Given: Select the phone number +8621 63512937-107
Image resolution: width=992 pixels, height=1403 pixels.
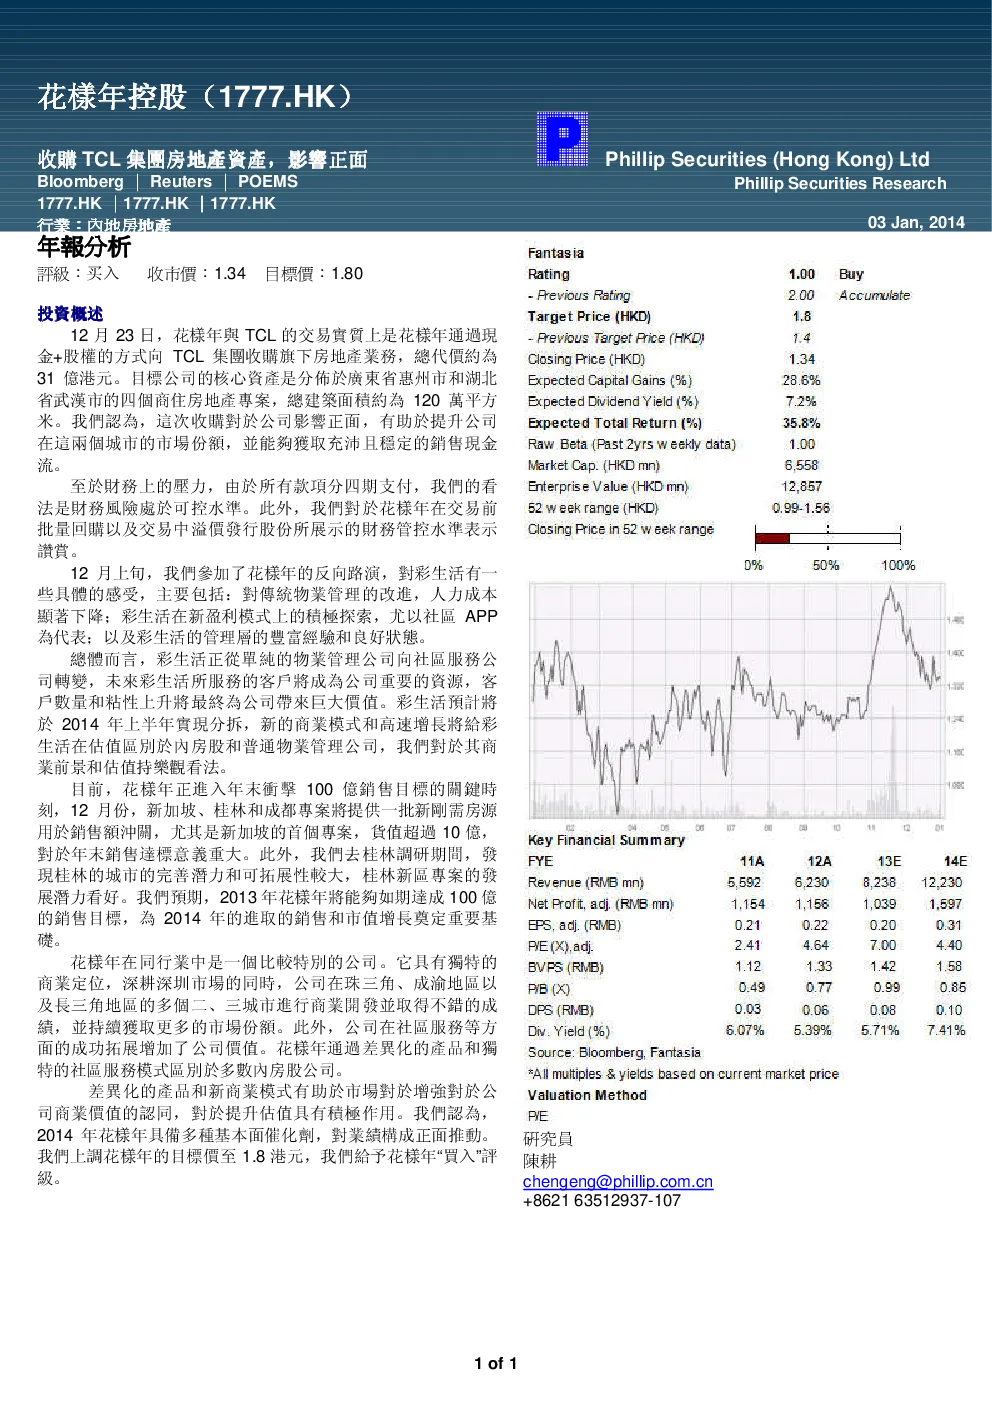Looking at the screenshot, I should point(602,1200).
